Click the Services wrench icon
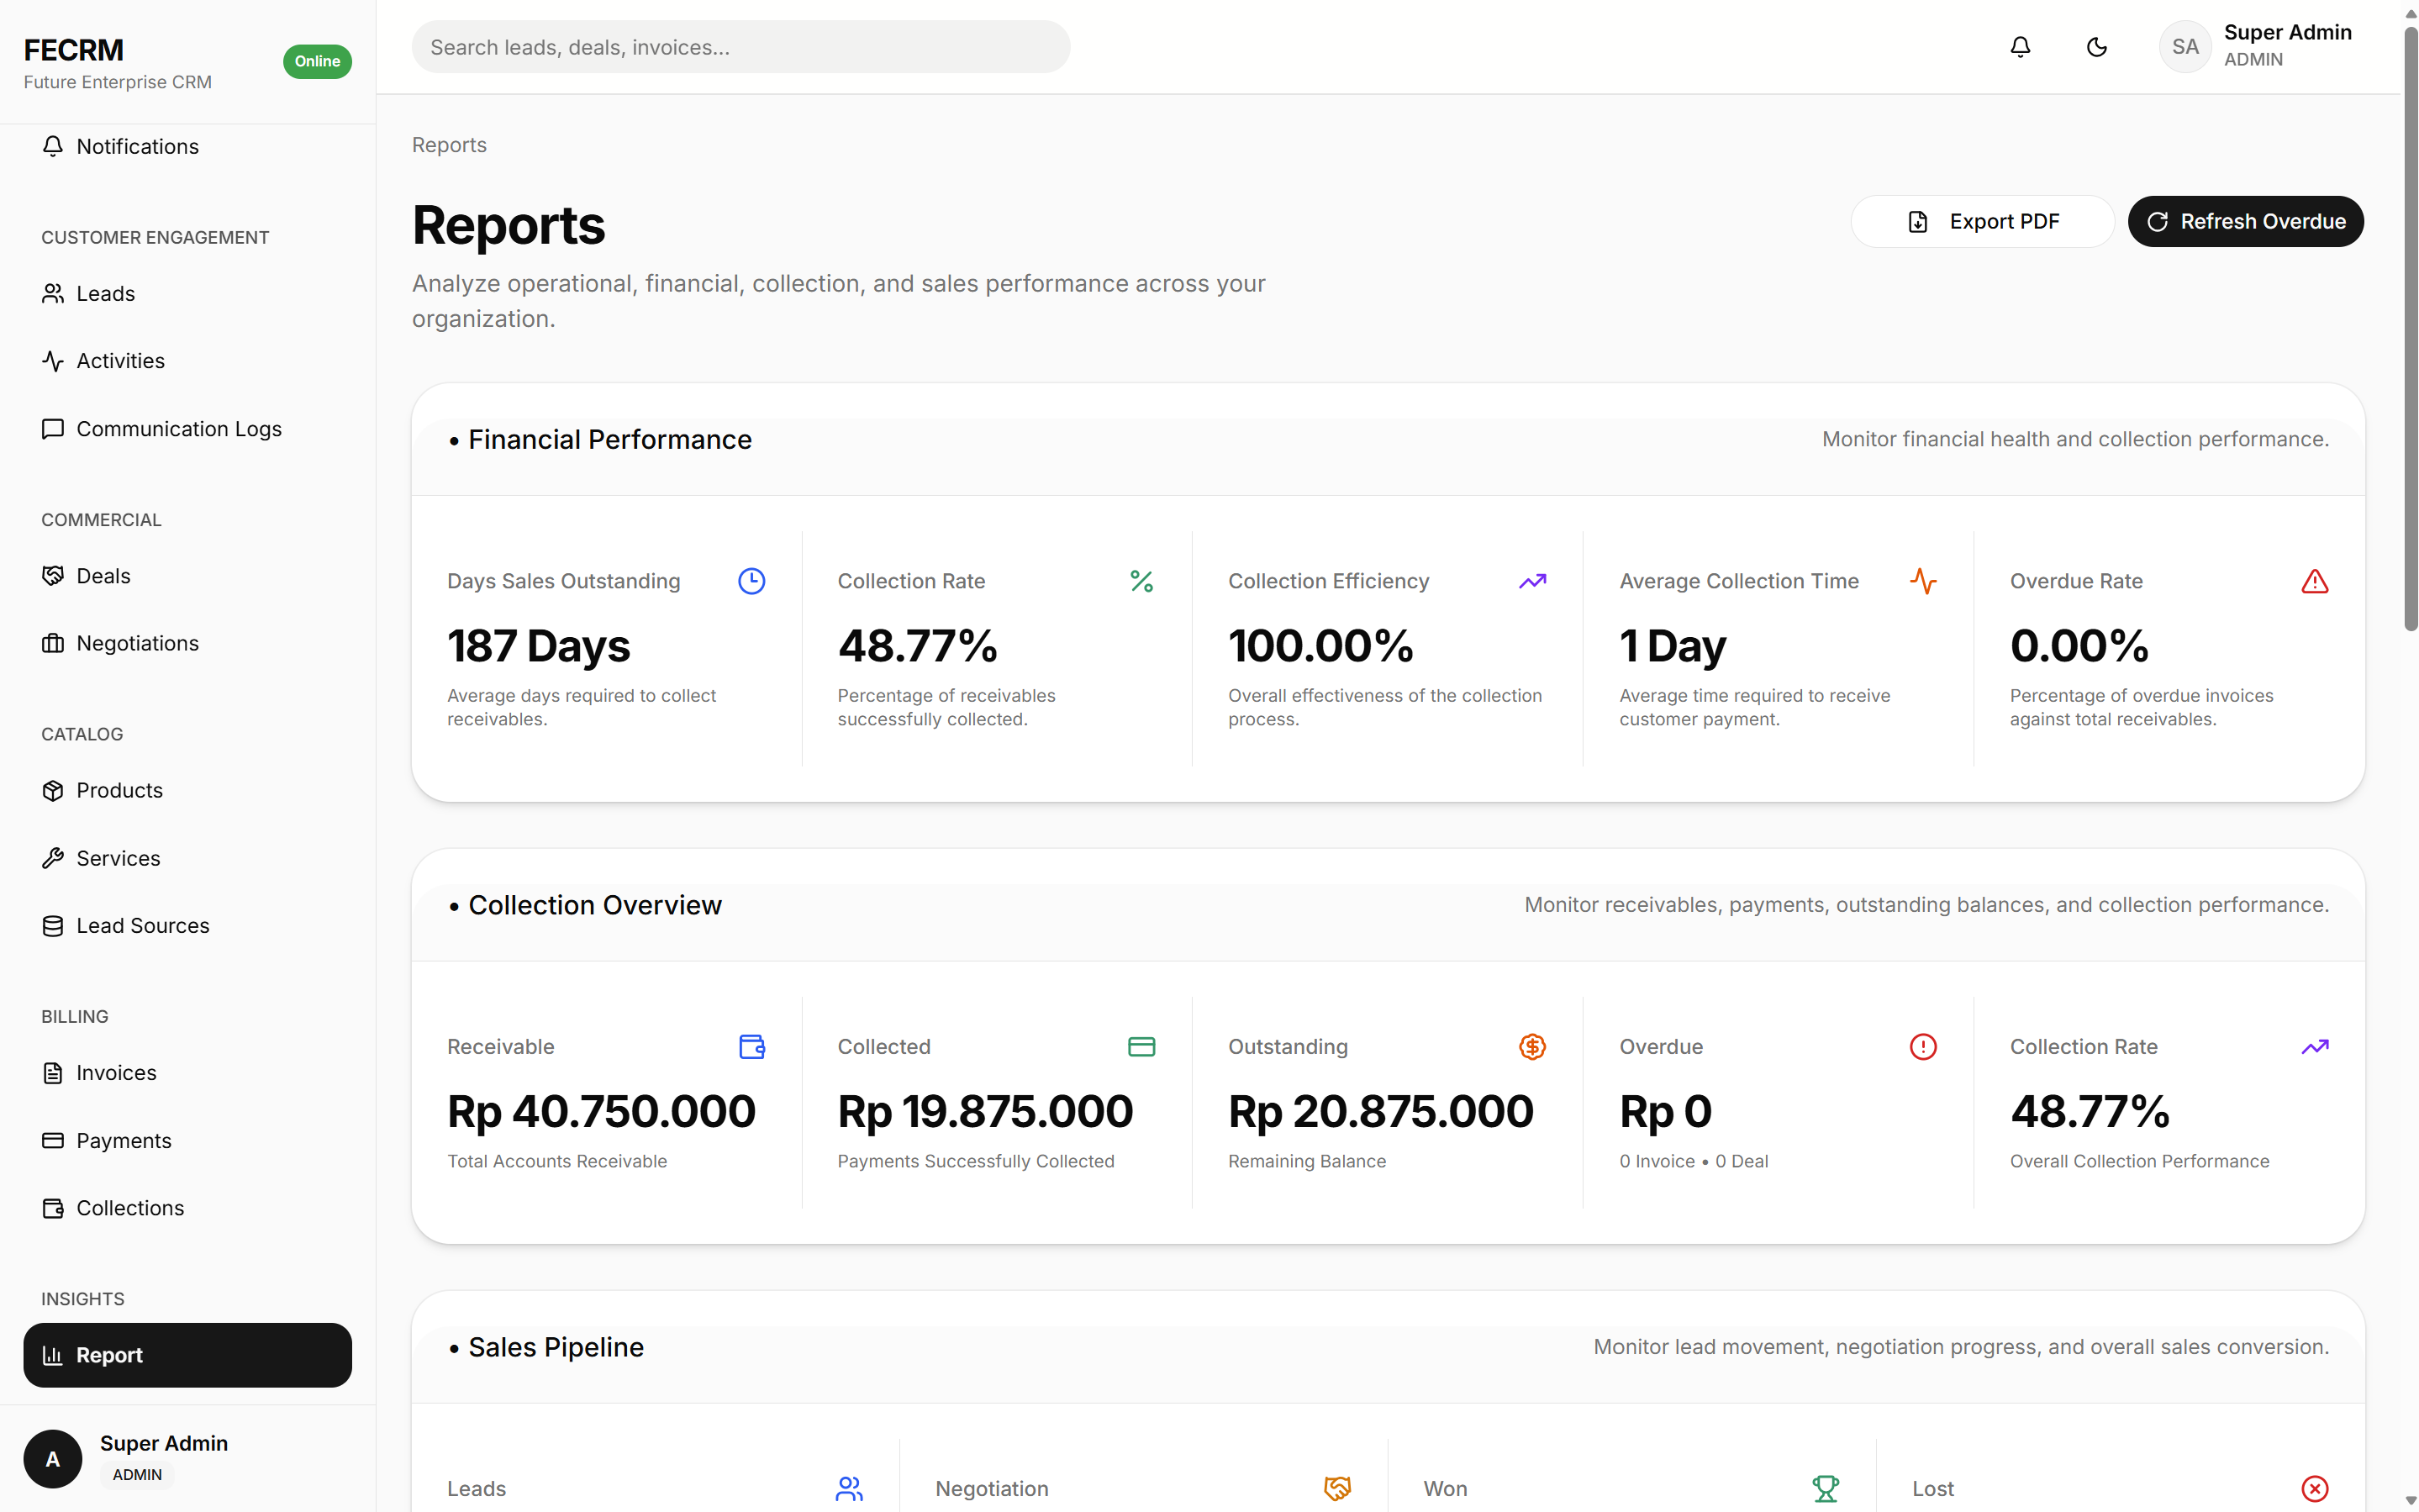Screen dimensions: 2419x1512 pos(53,858)
